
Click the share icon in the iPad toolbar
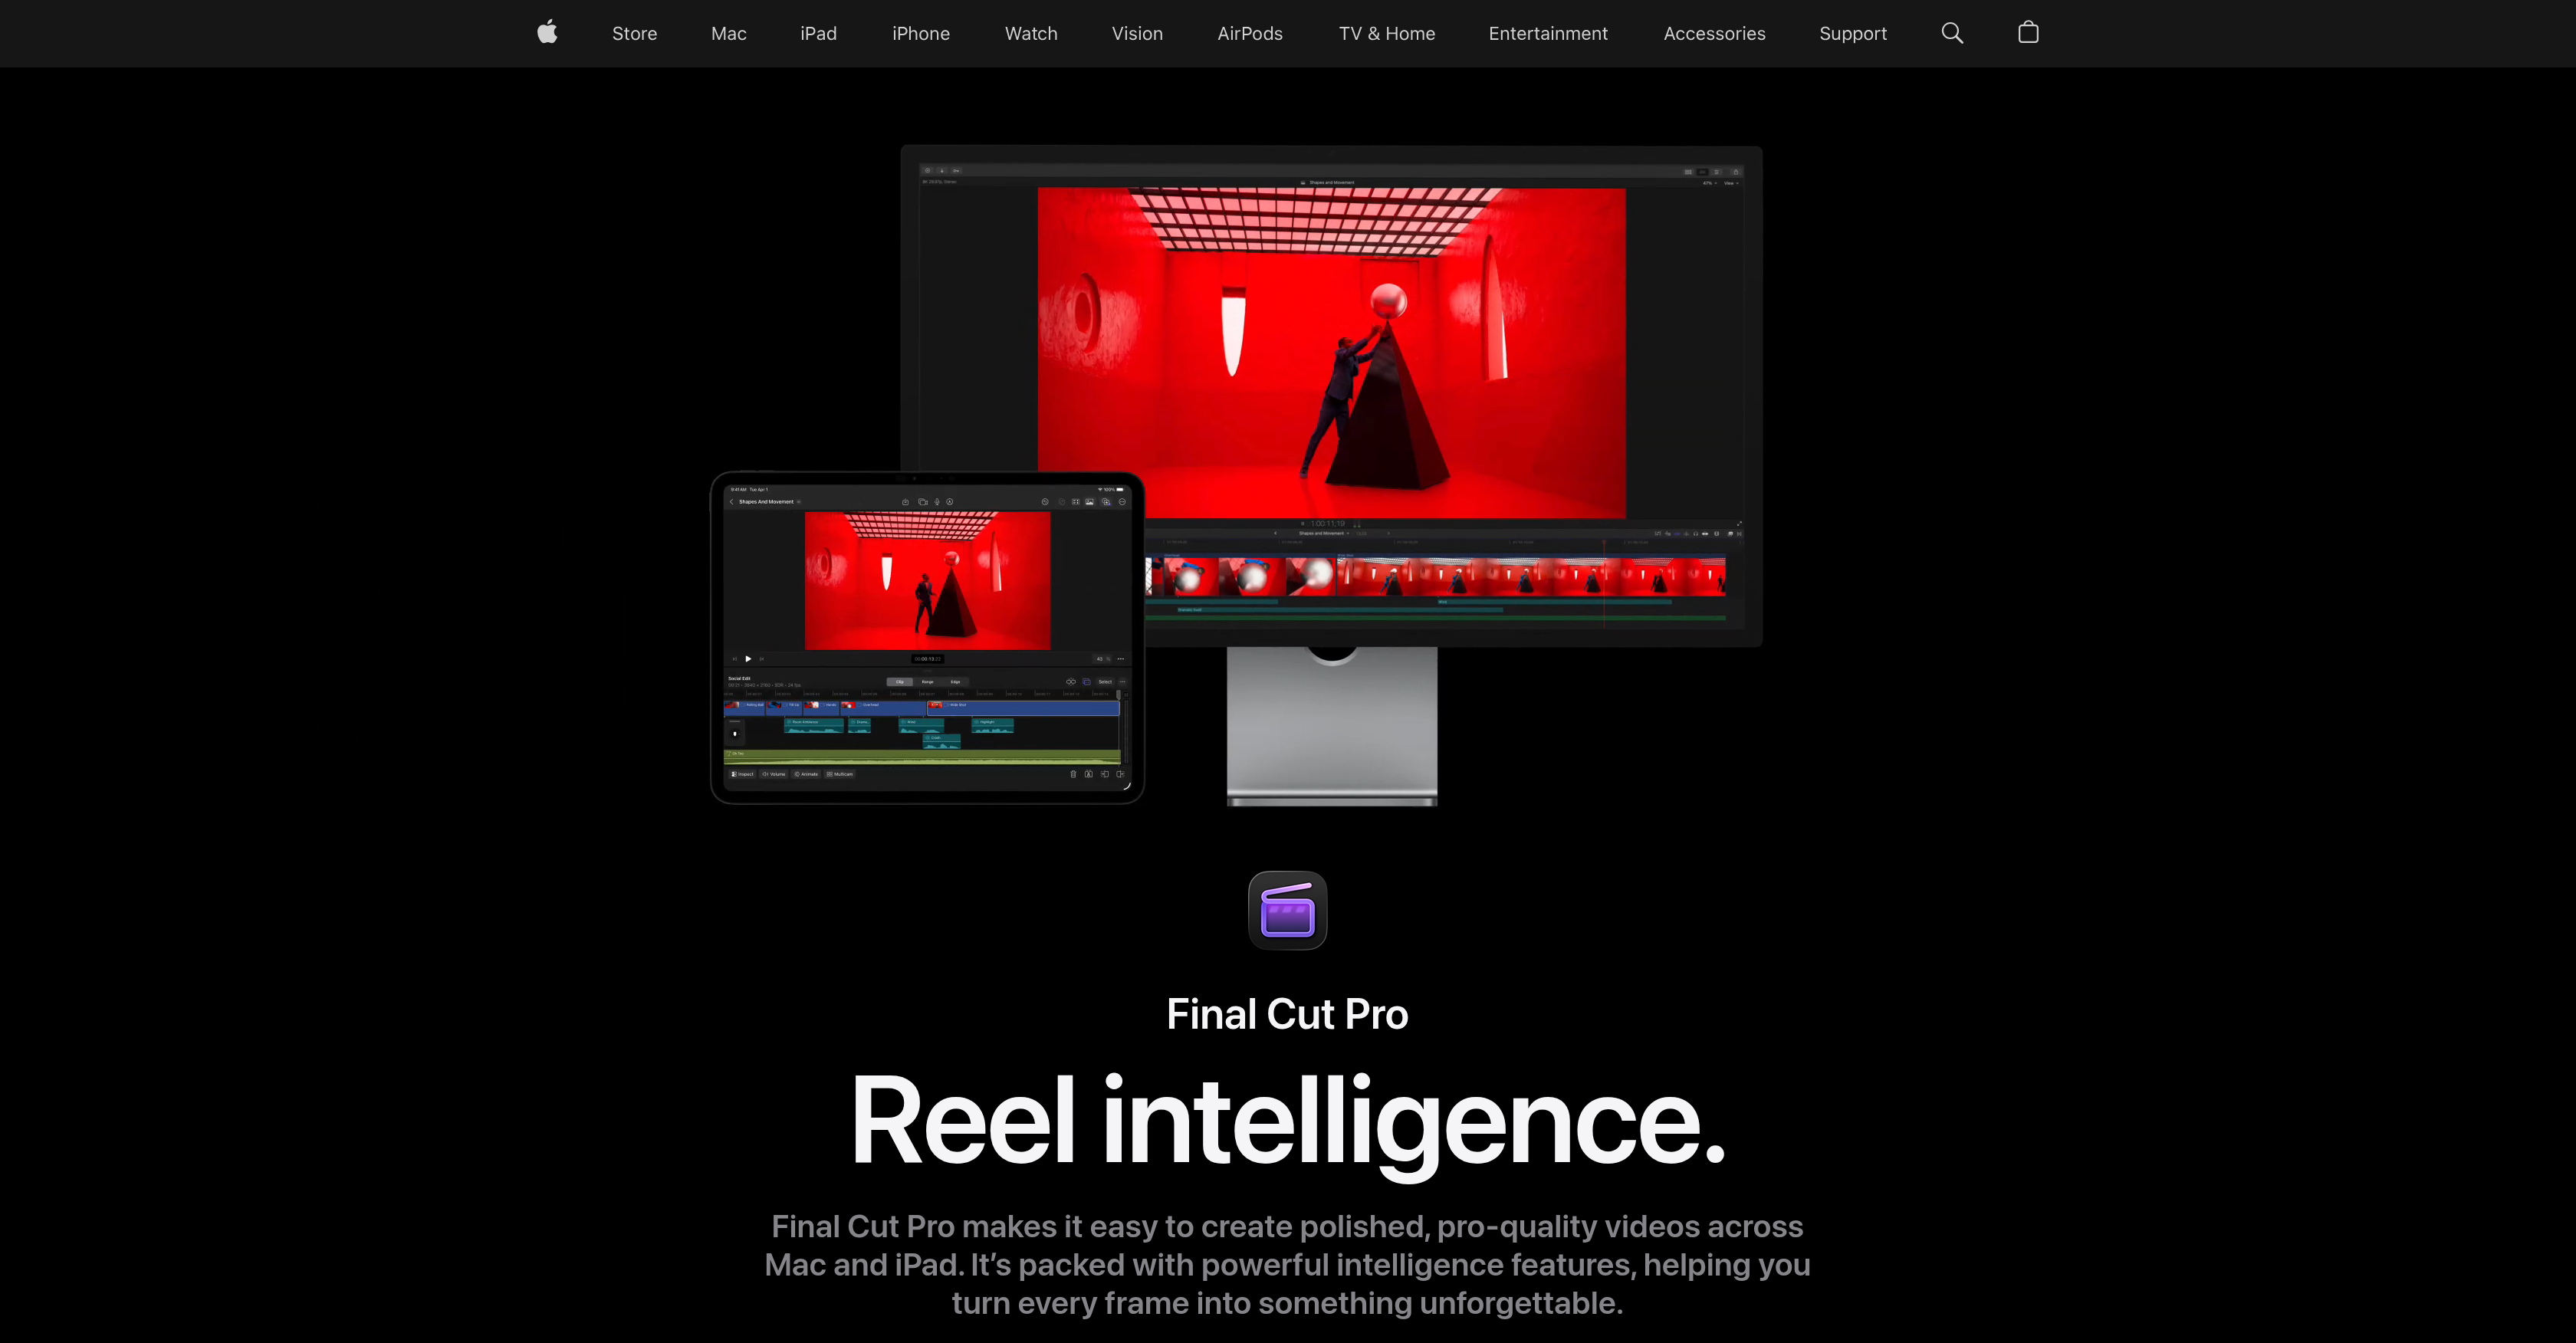tap(906, 502)
